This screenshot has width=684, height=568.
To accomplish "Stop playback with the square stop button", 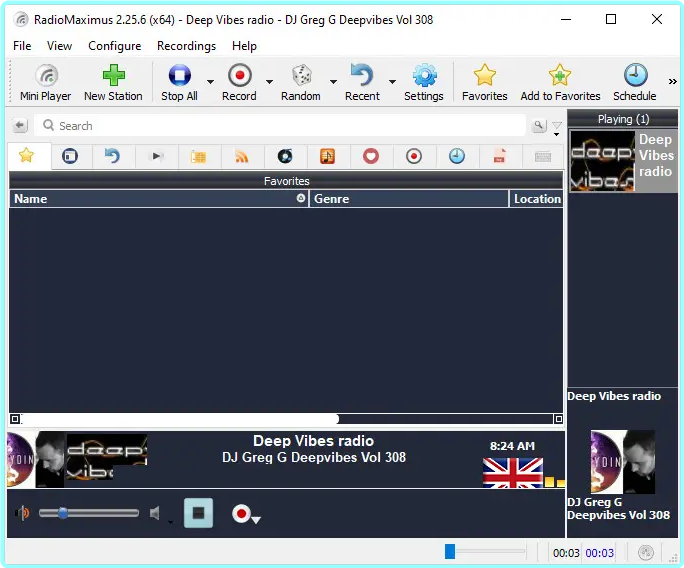I will (x=198, y=514).
